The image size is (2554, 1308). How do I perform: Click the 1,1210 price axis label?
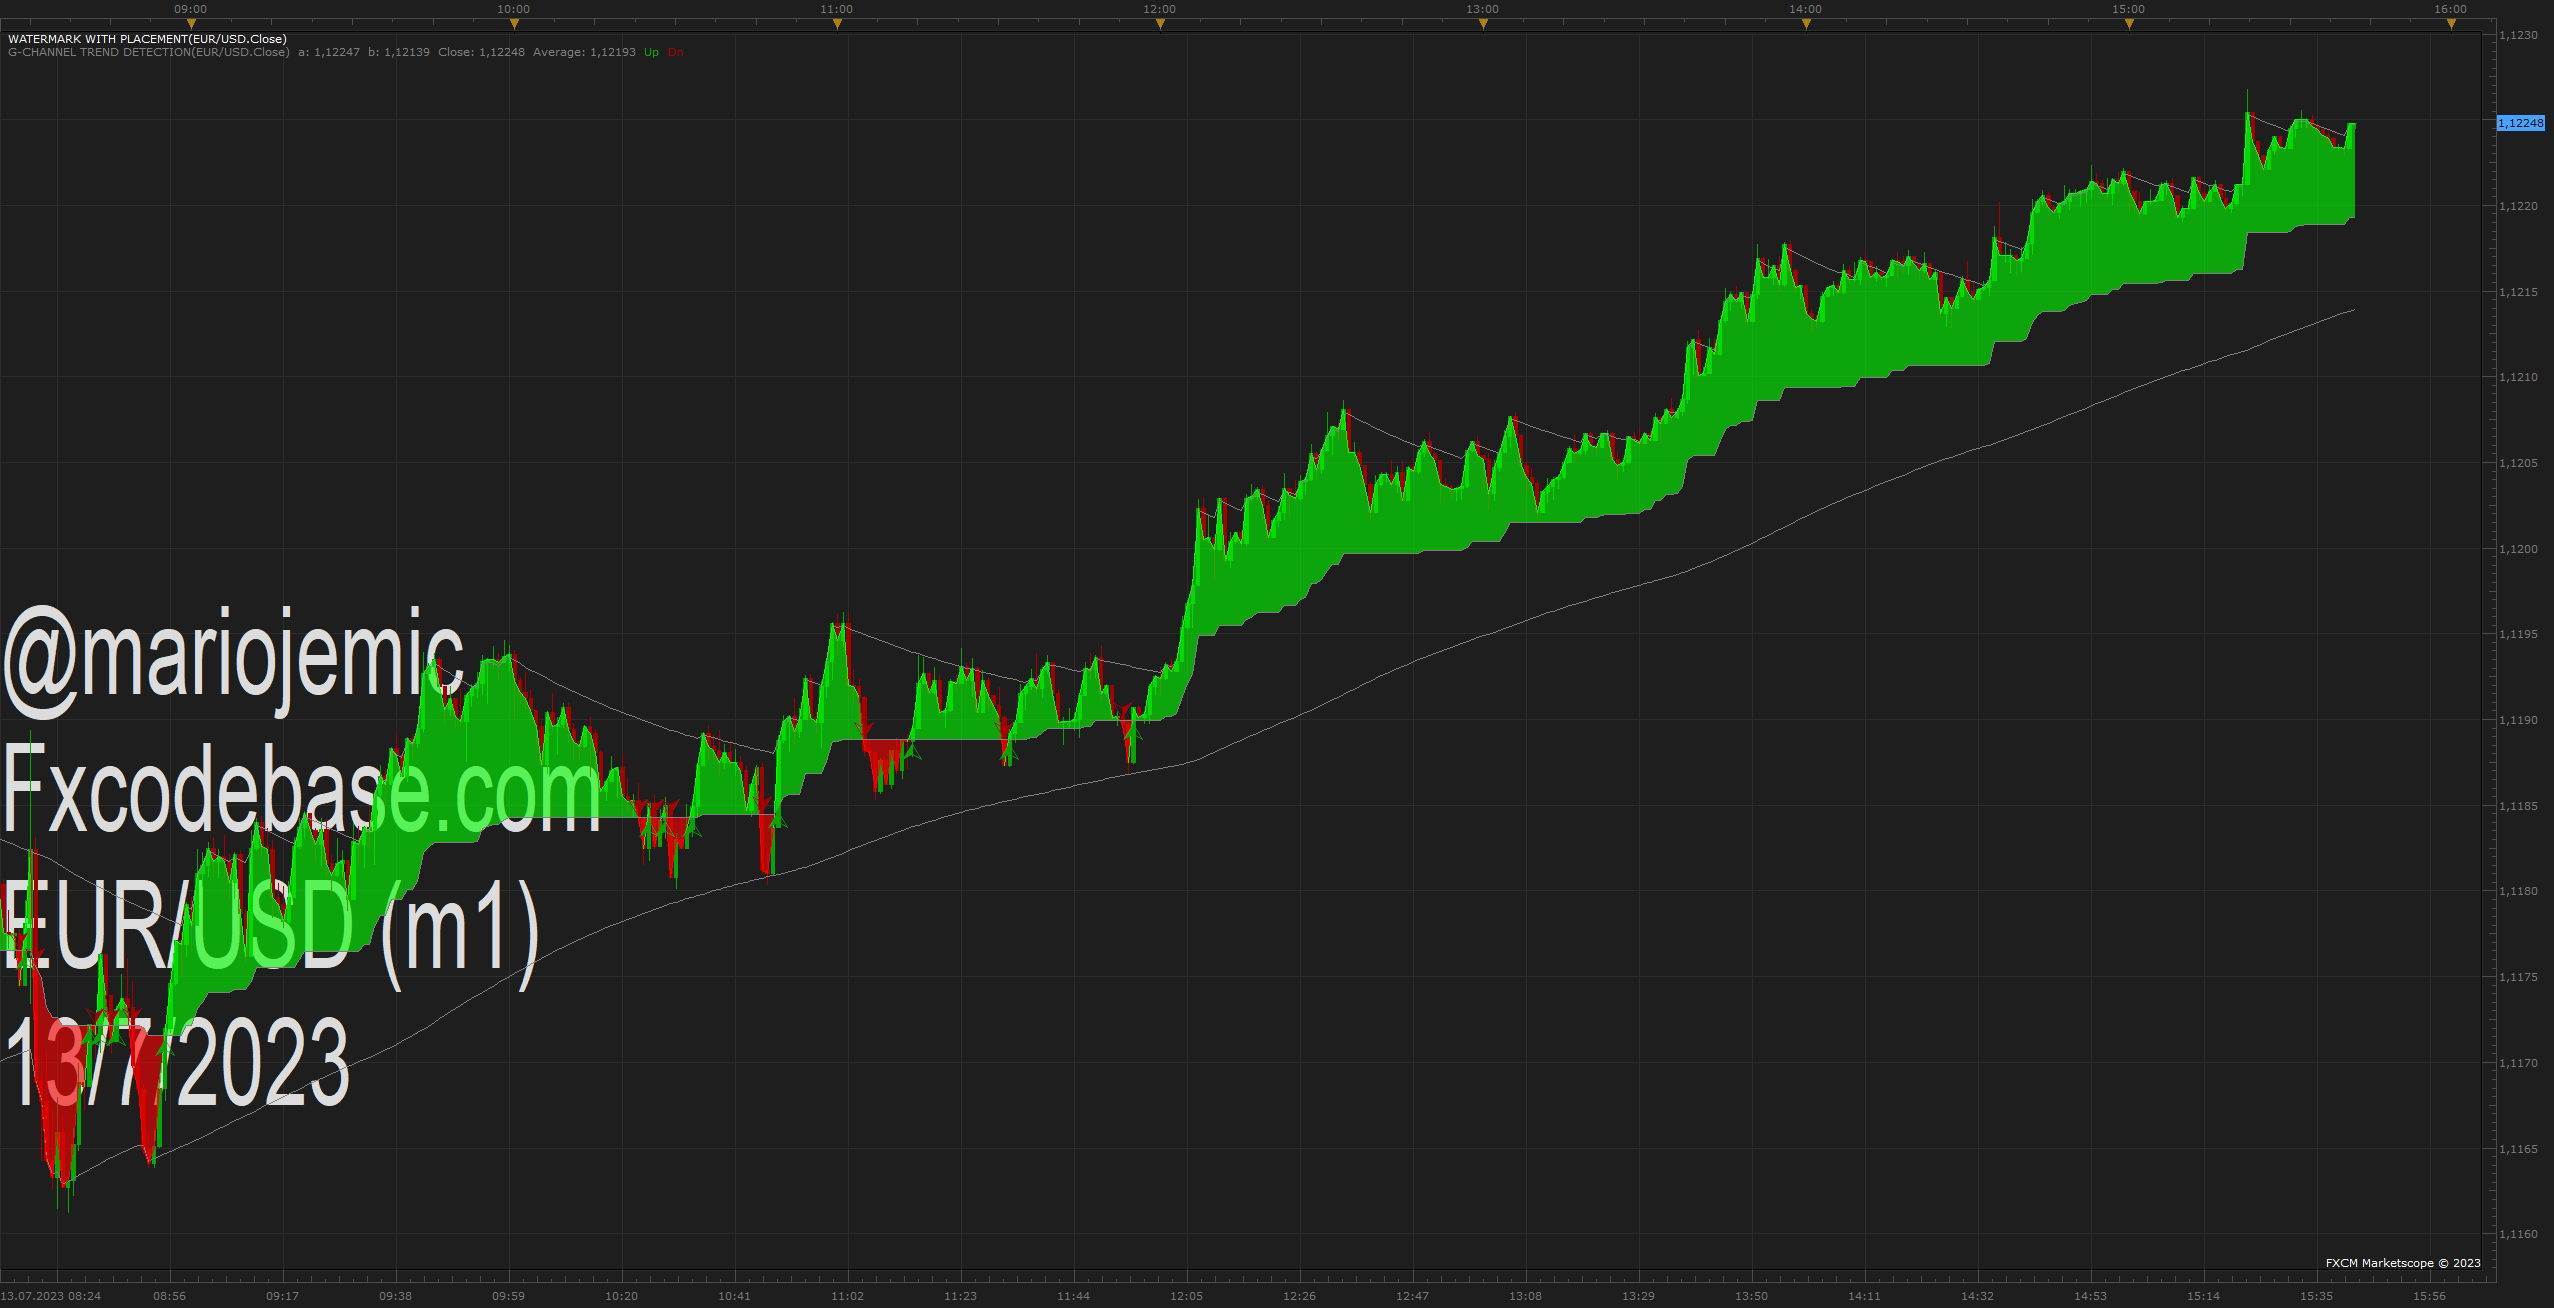(x=2518, y=377)
